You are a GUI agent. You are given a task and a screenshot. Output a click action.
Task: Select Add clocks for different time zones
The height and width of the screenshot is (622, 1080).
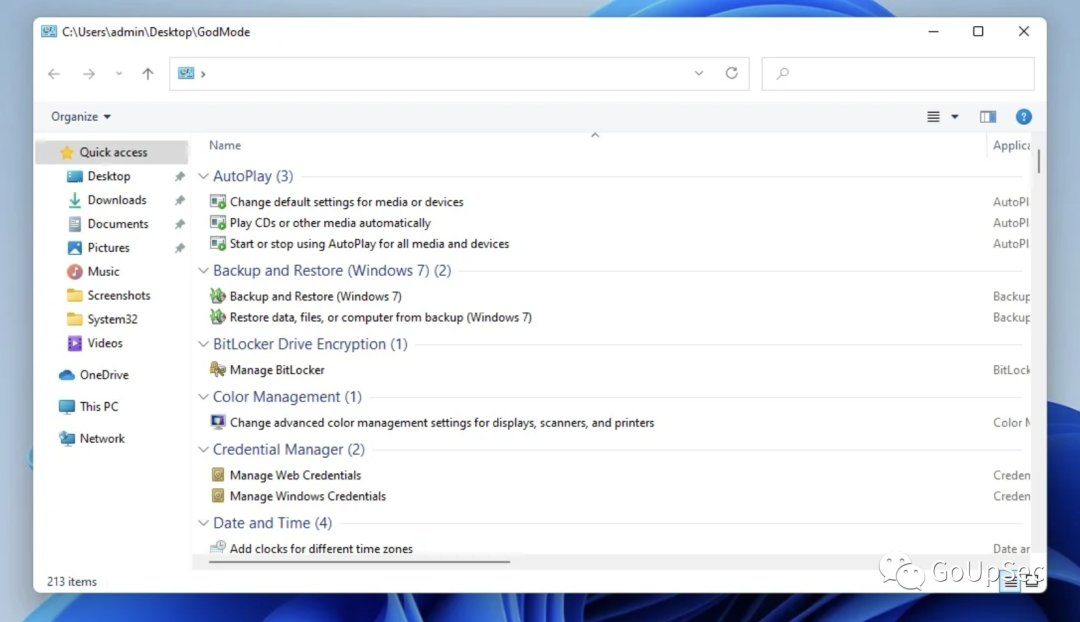tap(321, 549)
